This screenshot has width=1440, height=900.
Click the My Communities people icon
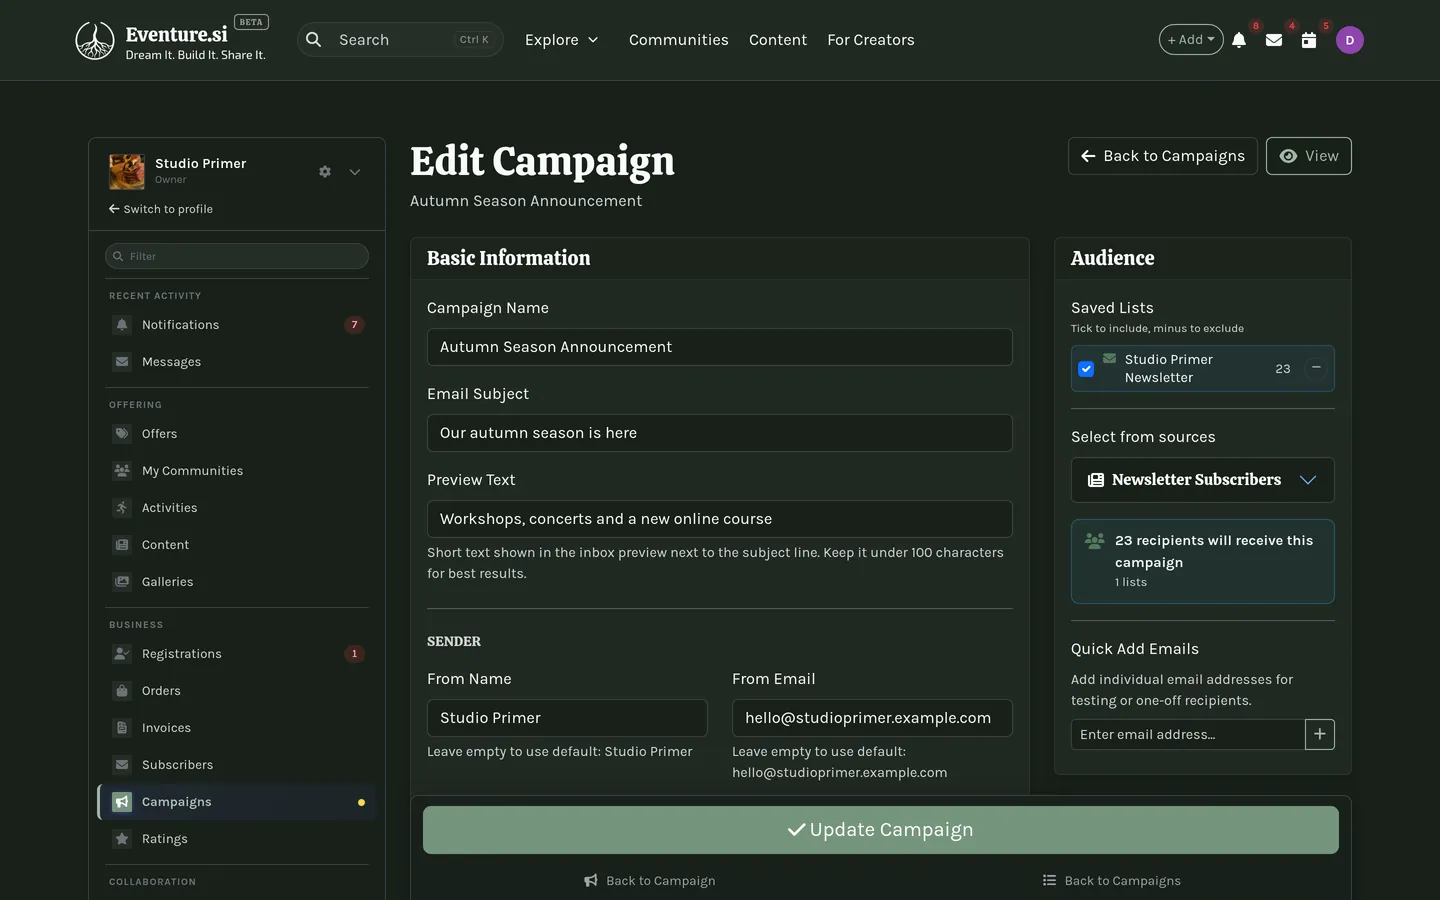tap(122, 471)
